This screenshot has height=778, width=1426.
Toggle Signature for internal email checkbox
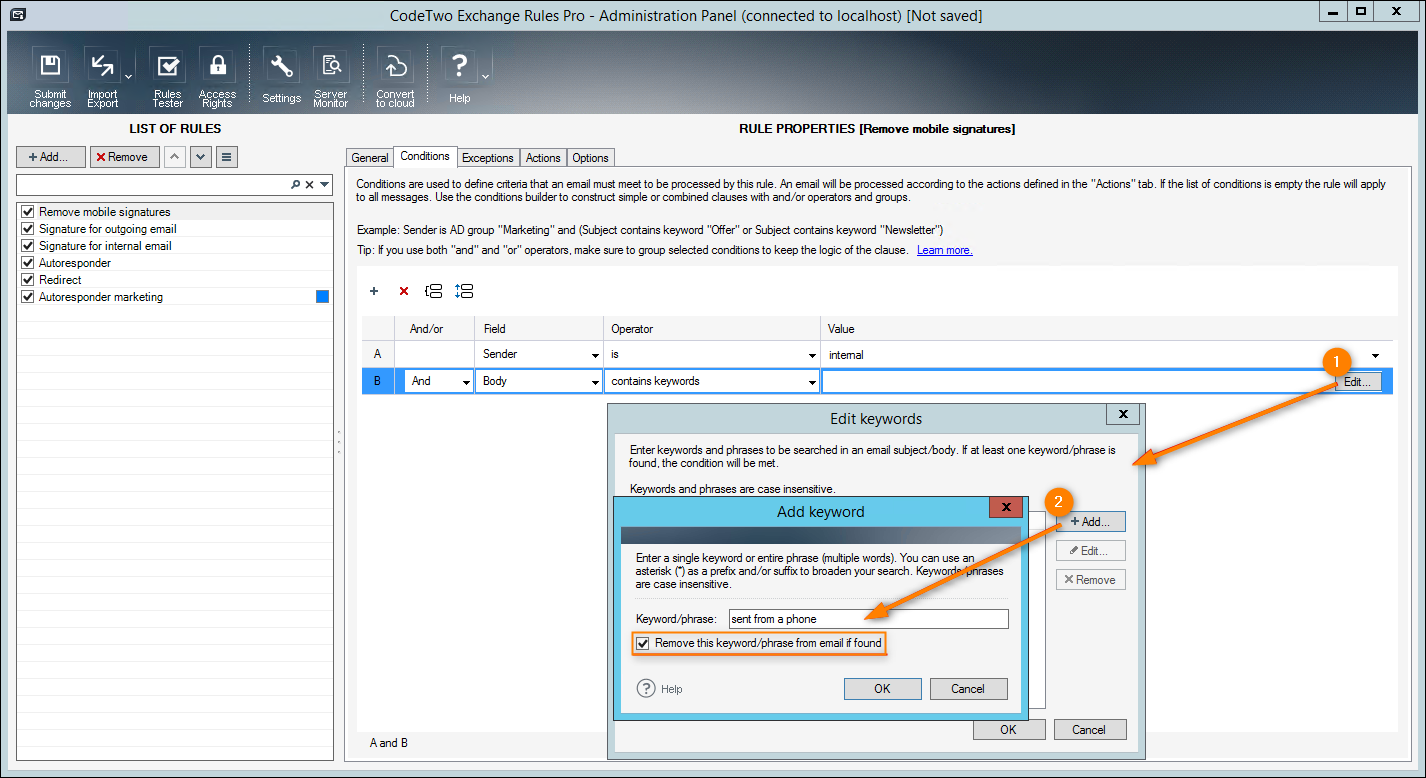tap(28, 246)
